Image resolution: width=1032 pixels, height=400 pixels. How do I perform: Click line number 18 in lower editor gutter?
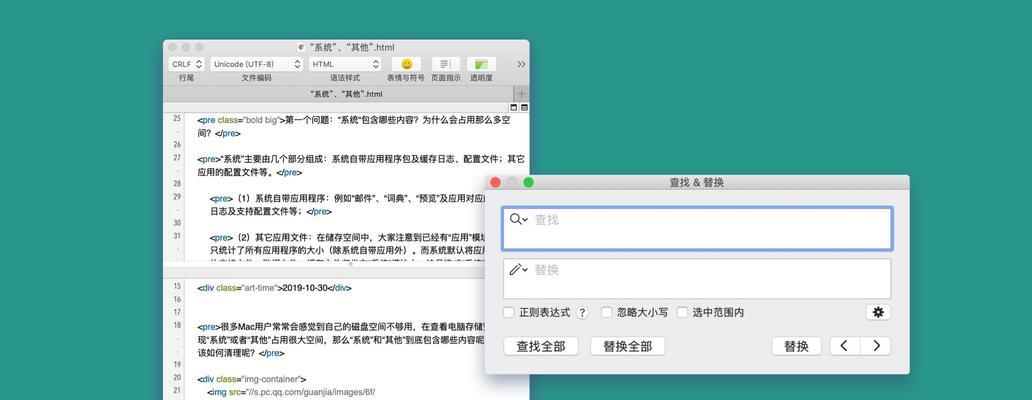[177, 325]
